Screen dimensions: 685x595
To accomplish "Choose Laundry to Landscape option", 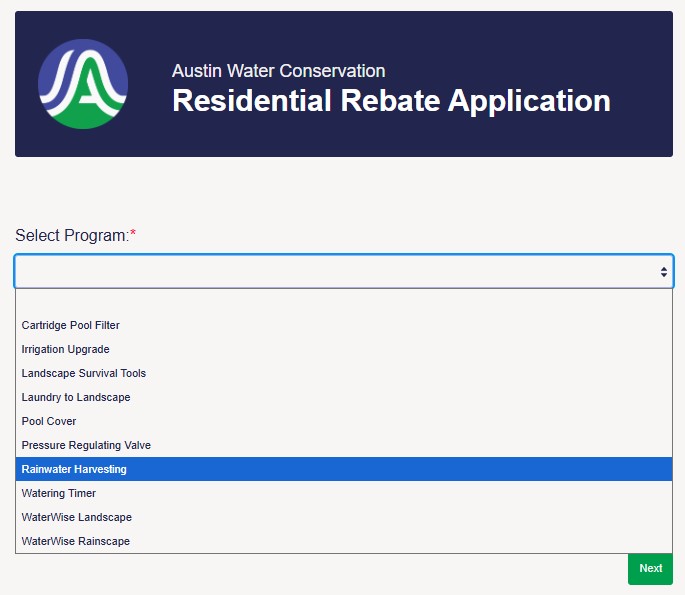I will coord(76,397).
